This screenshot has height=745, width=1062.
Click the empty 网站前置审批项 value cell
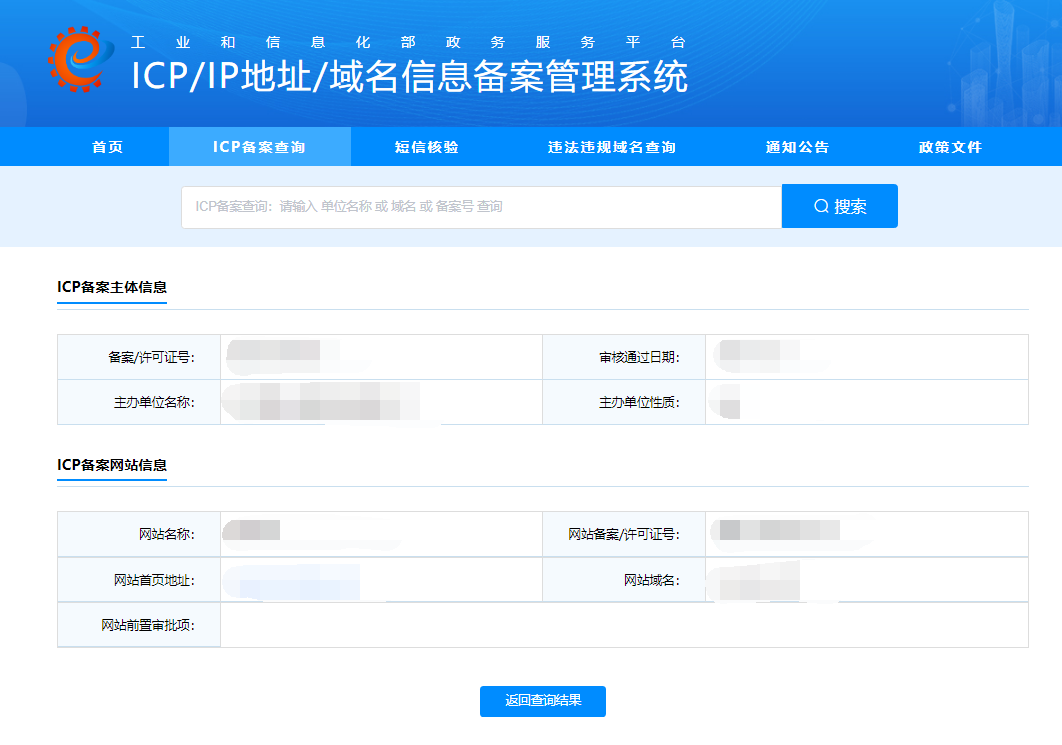point(624,625)
